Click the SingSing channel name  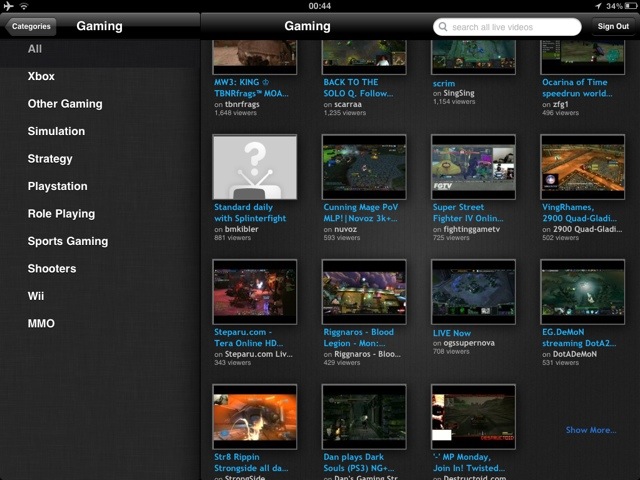[459, 93]
